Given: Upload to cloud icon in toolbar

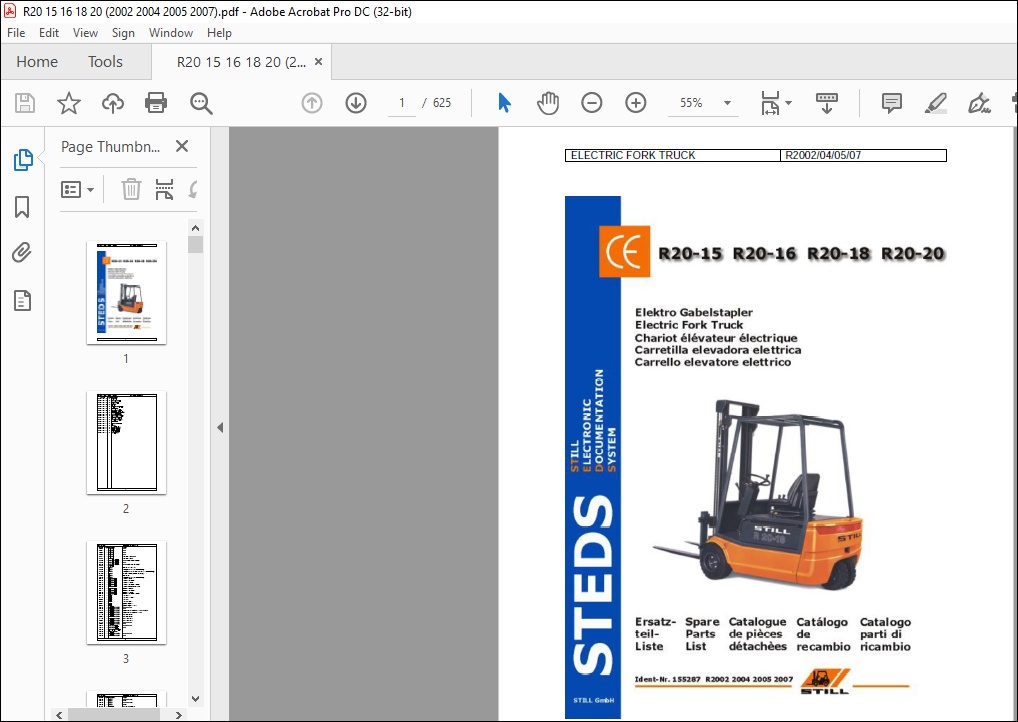Looking at the screenshot, I should pos(113,103).
